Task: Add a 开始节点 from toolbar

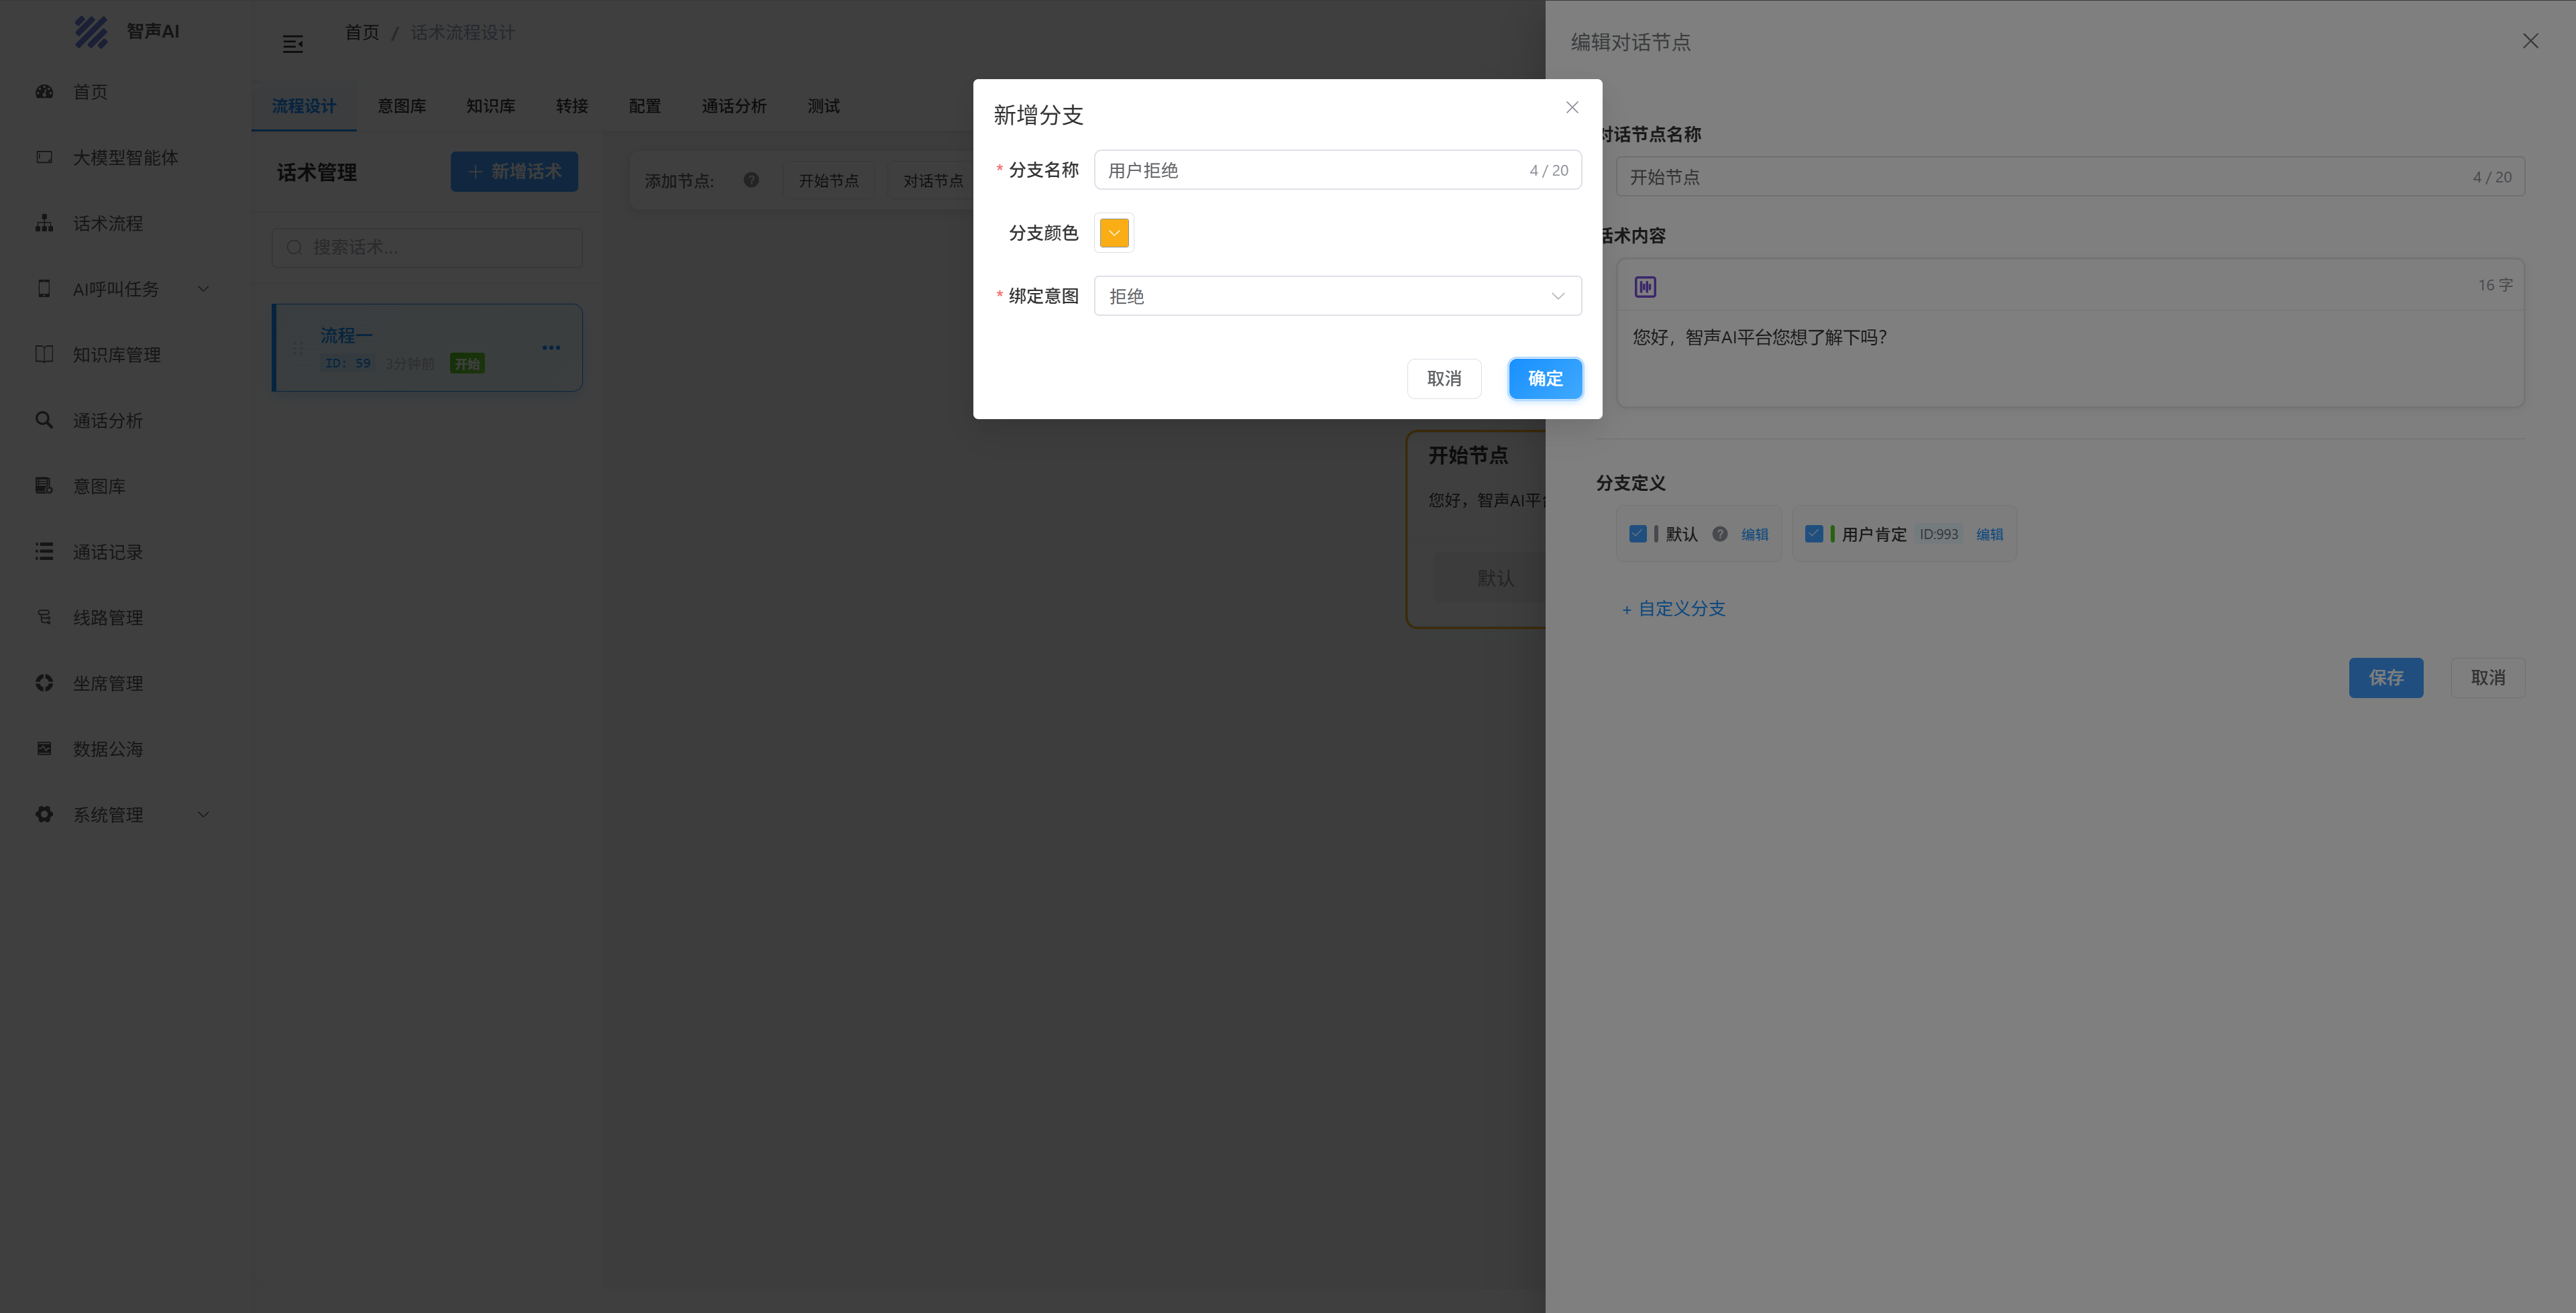Action: point(828,180)
